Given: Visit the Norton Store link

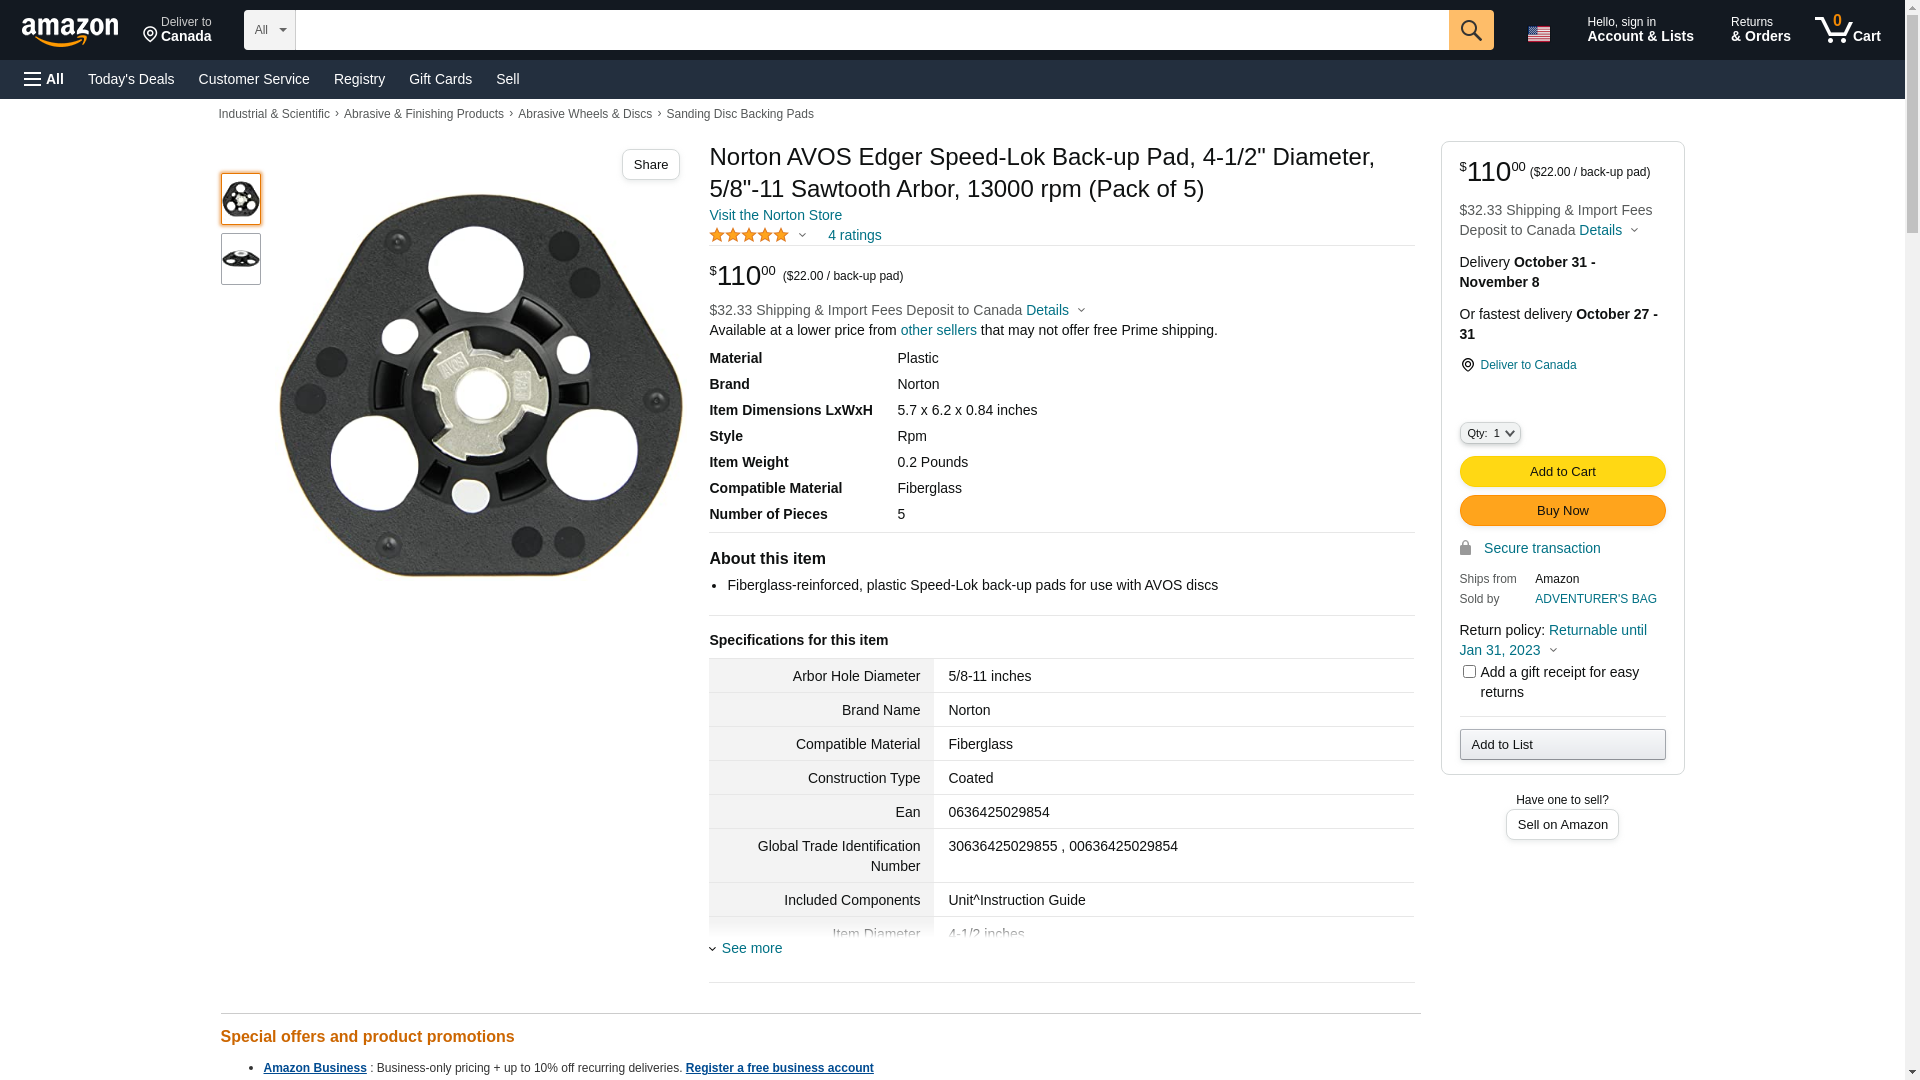Looking at the screenshot, I should coord(775,215).
